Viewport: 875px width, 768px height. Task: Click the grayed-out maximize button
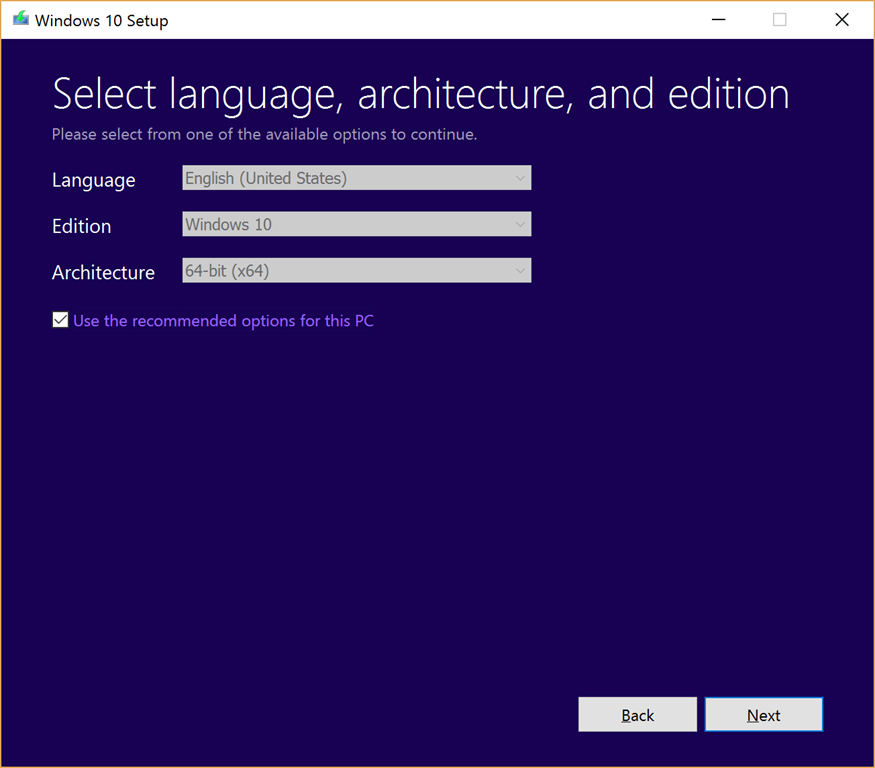780,20
